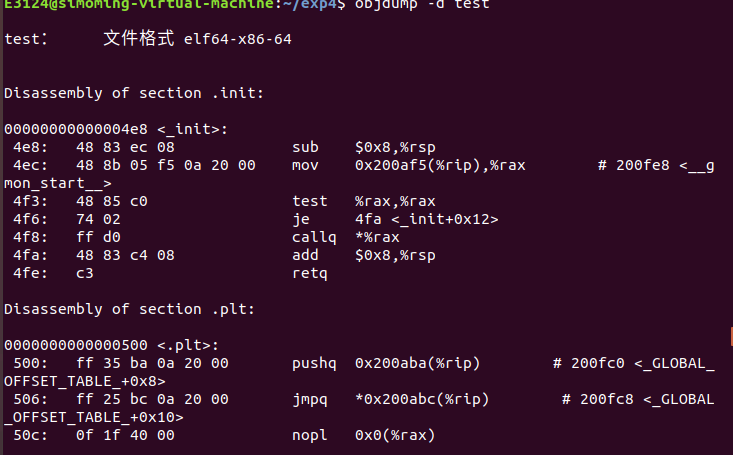The height and width of the screenshot is (455, 733).
Task: Click the 'jmpq' instruction at address 506
Action: (x=309, y=400)
